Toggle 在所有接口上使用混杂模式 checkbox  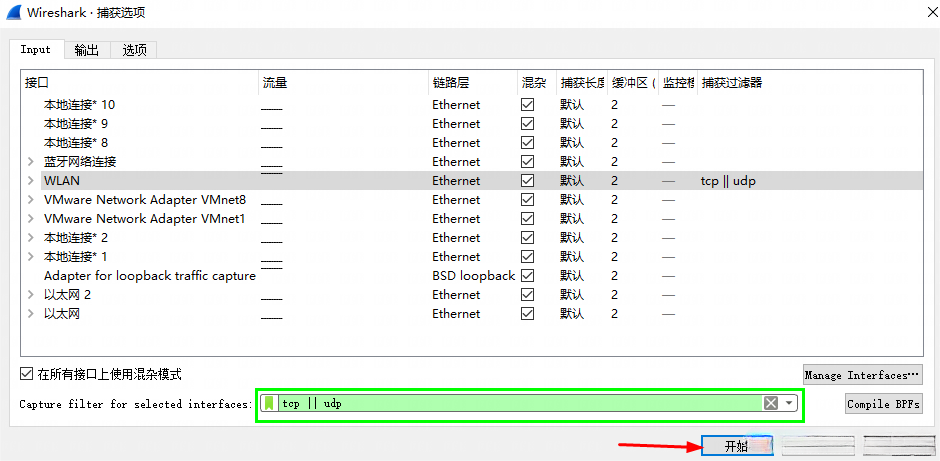click(x=26, y=375)
